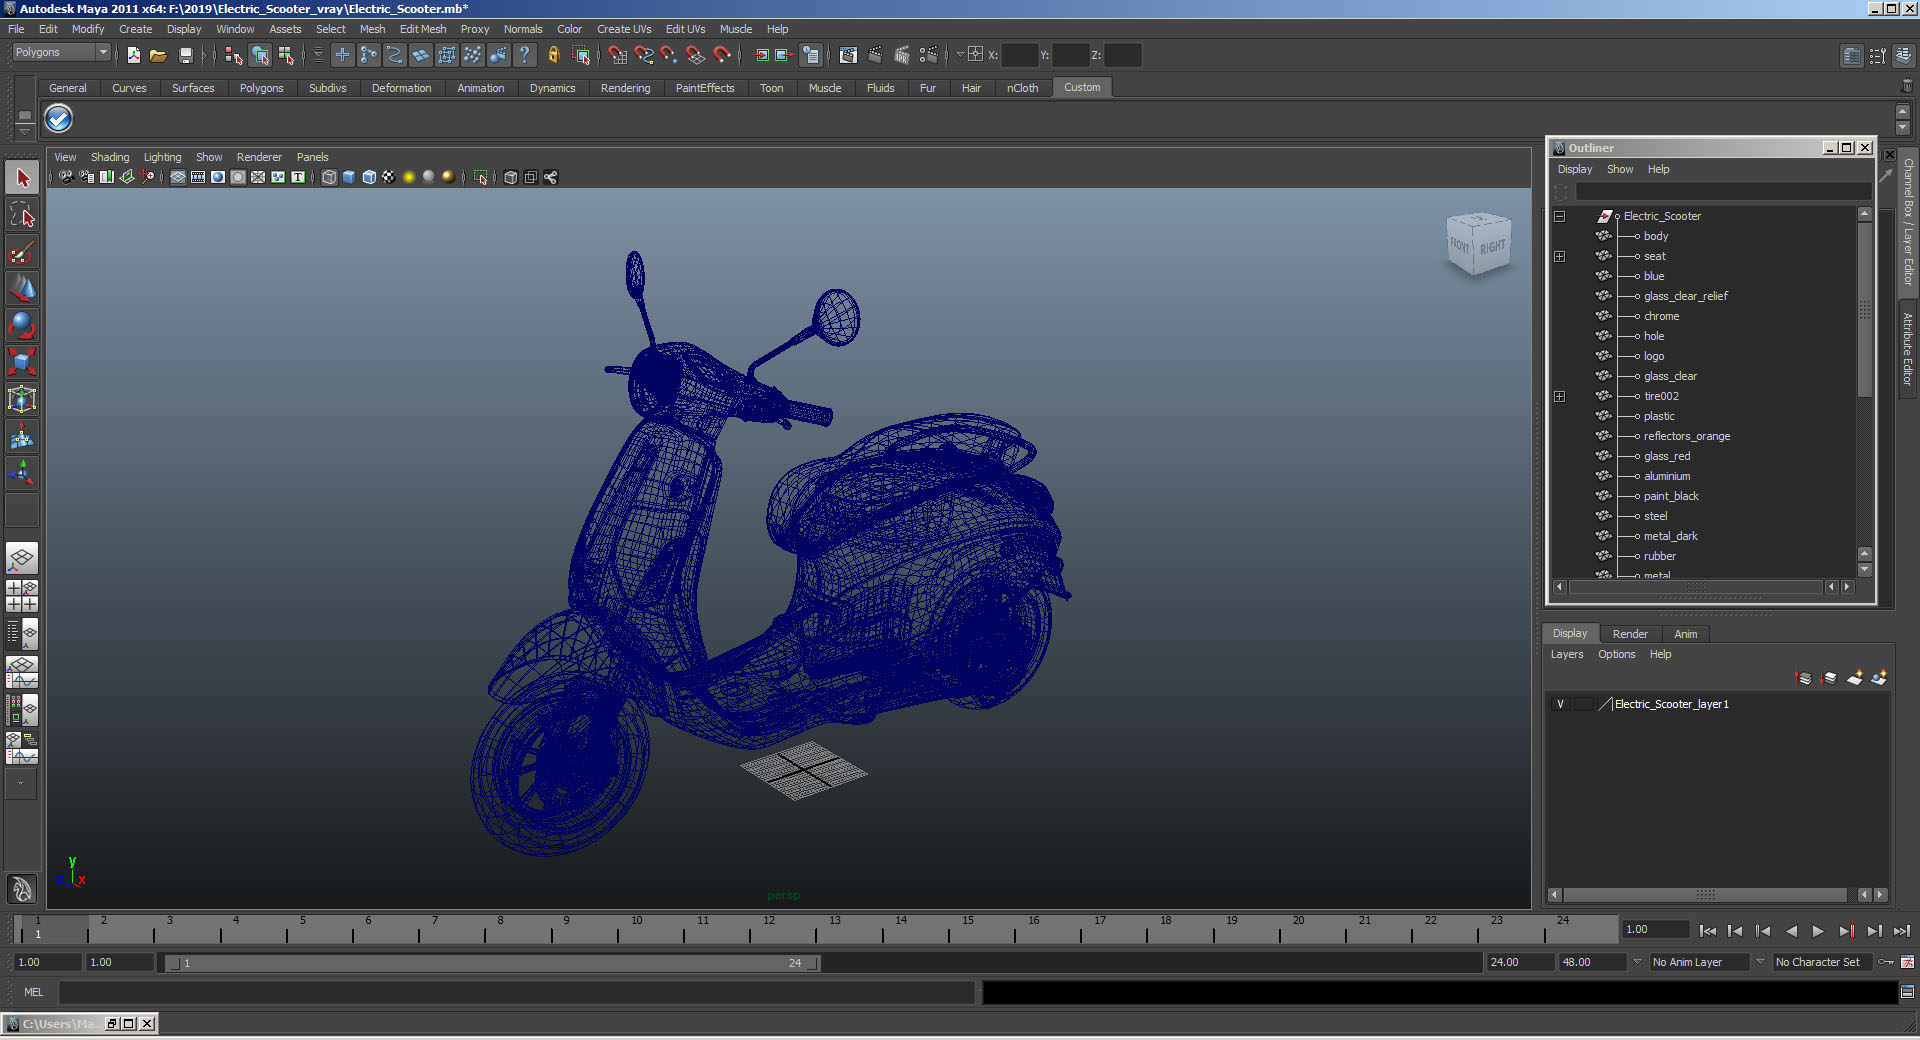Image resolution: width=1920 pixels, height=1040 pixels.
Task: Toggle select by object type icon
Action: pos(260,55)
